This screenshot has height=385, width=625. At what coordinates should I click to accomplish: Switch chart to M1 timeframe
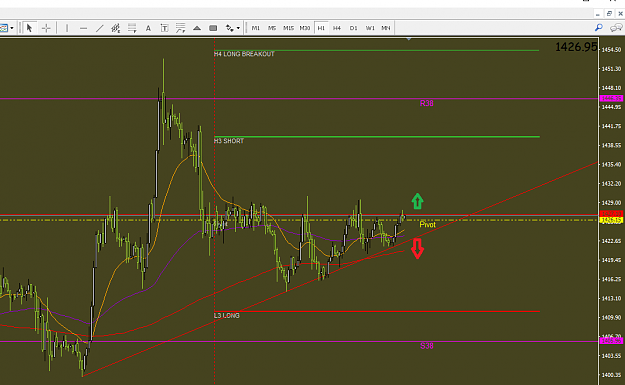256,28
